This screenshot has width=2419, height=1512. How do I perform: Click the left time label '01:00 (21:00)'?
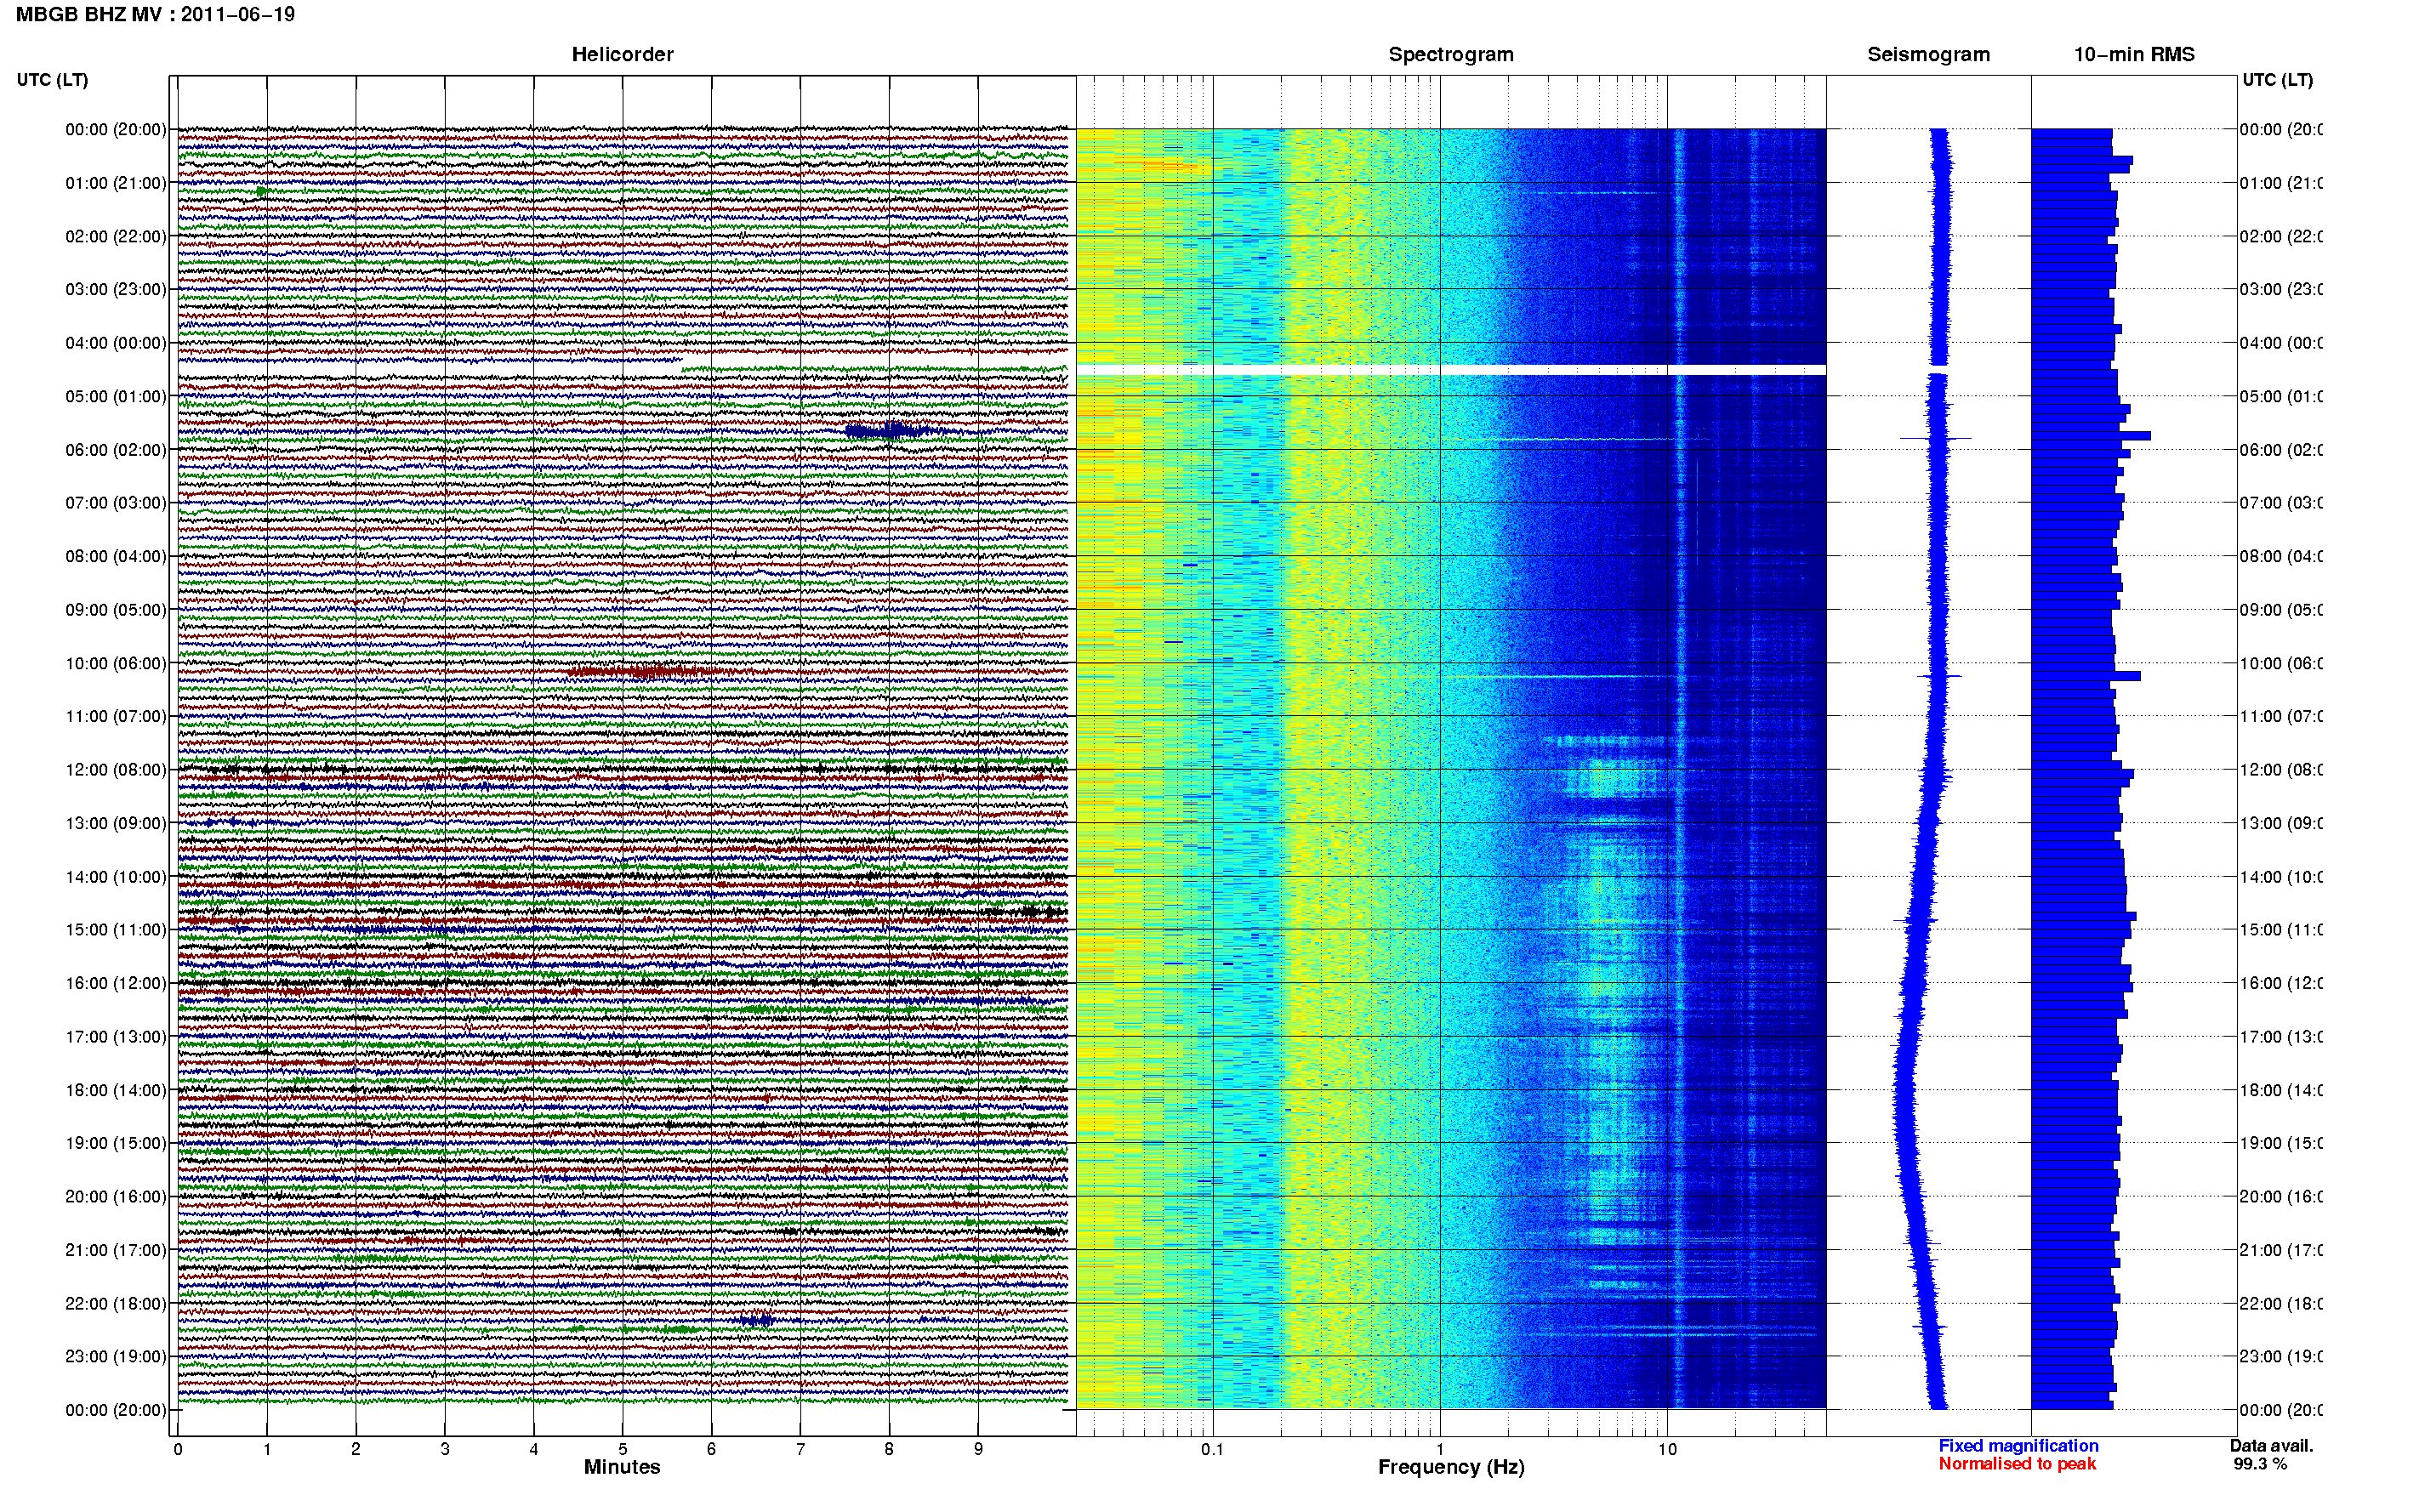pyautogui.click(x=116, y=183)
